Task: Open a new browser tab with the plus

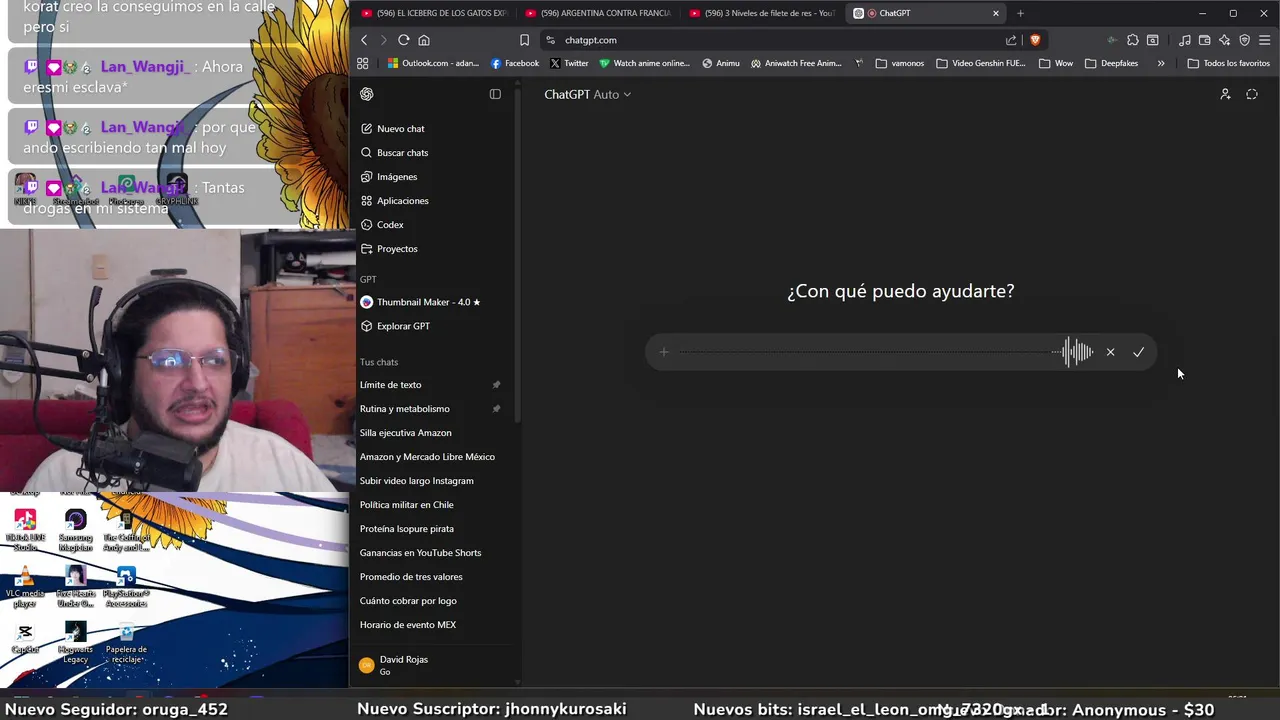Action: 1020,13
